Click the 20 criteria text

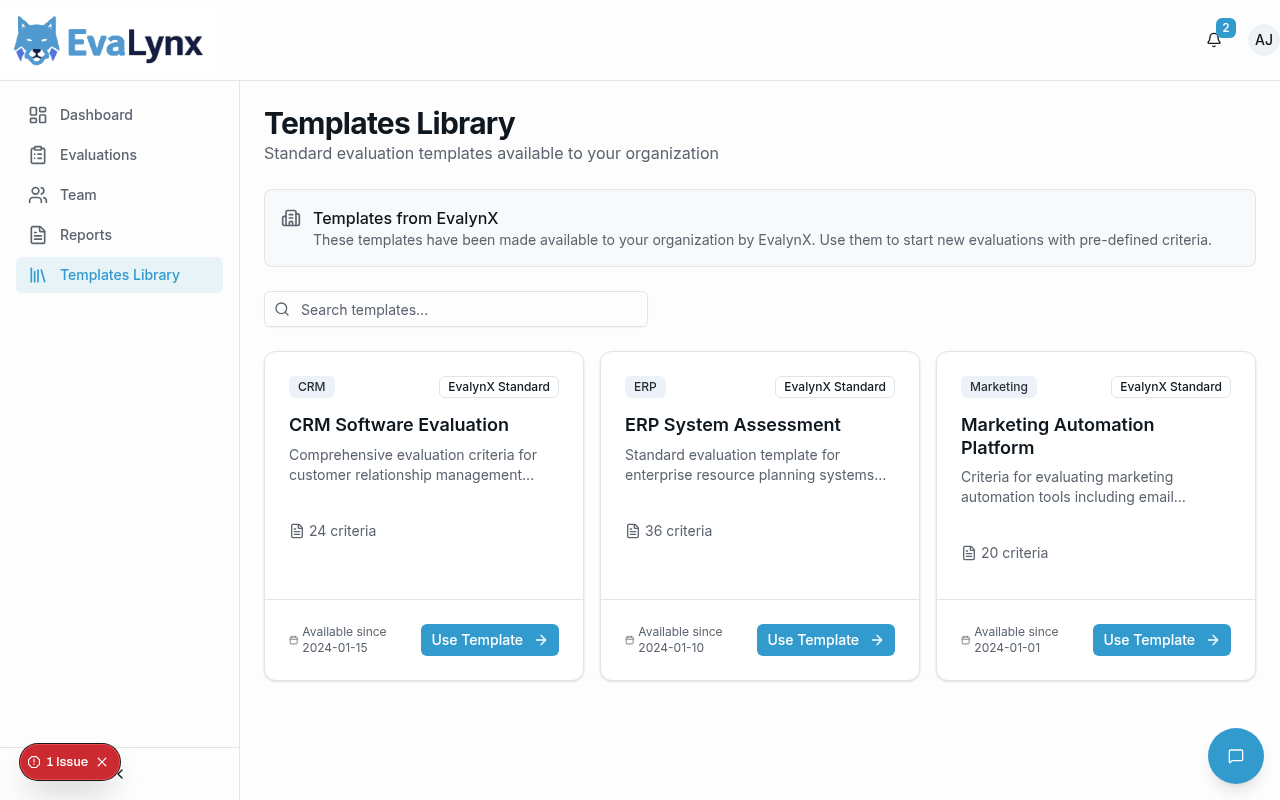click(x=1015, y=553)
